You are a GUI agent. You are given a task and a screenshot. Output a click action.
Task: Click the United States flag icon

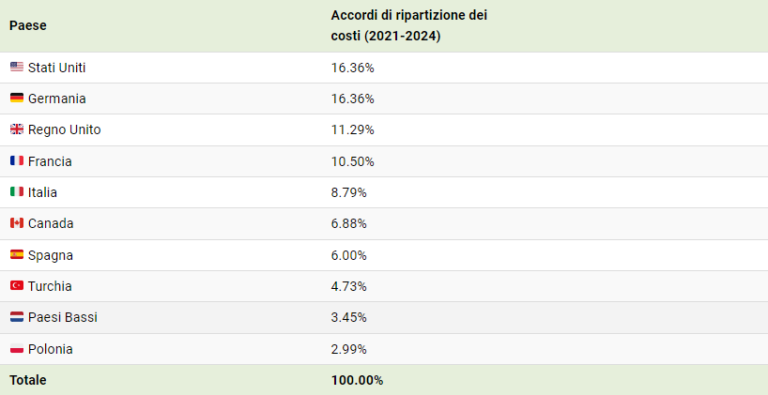pyautogui.click(x=17, y=67)
